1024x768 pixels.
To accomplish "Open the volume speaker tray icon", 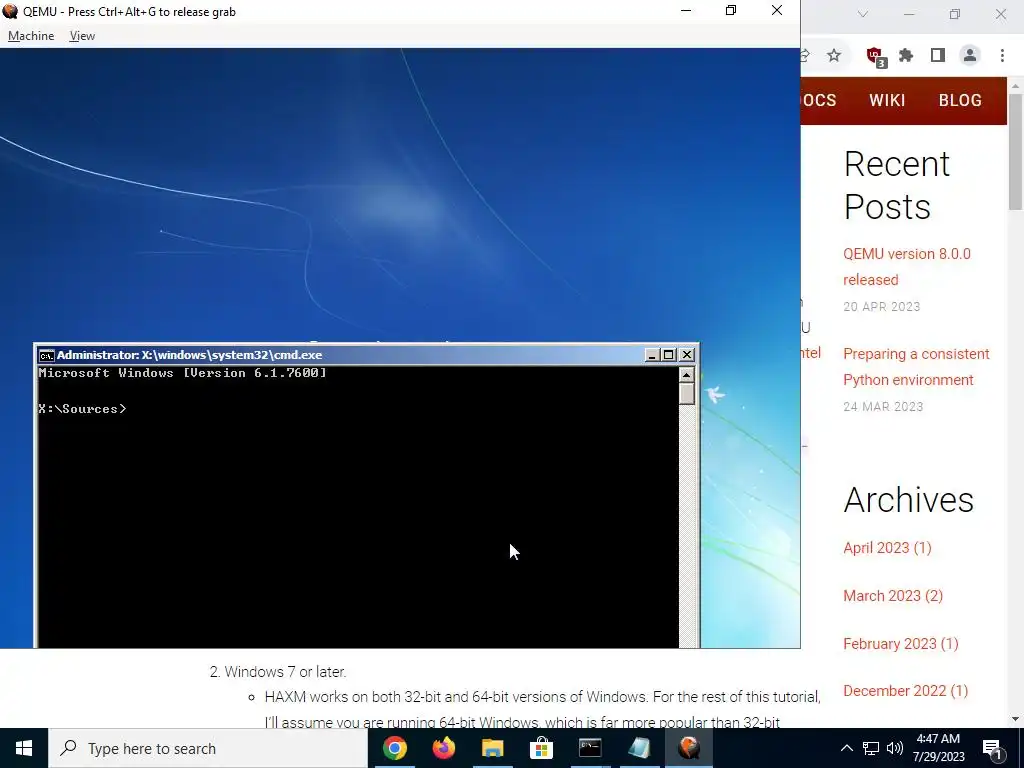I will [895, 748].
